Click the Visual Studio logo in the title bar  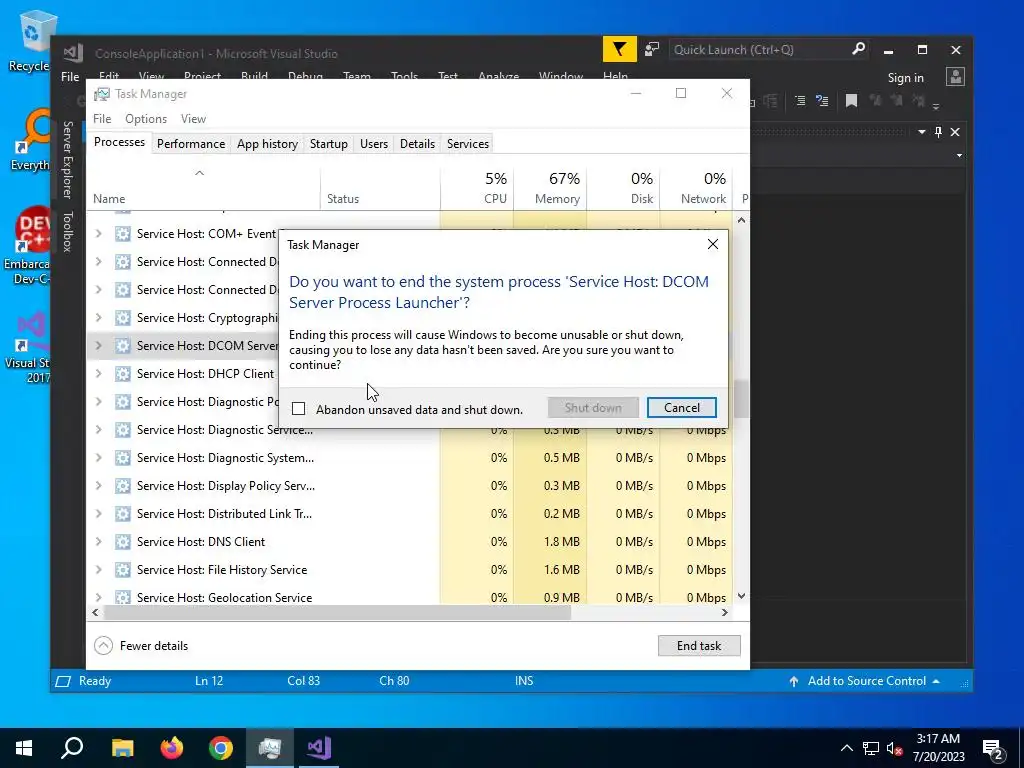pyautogui.click(x=73, y=52)
